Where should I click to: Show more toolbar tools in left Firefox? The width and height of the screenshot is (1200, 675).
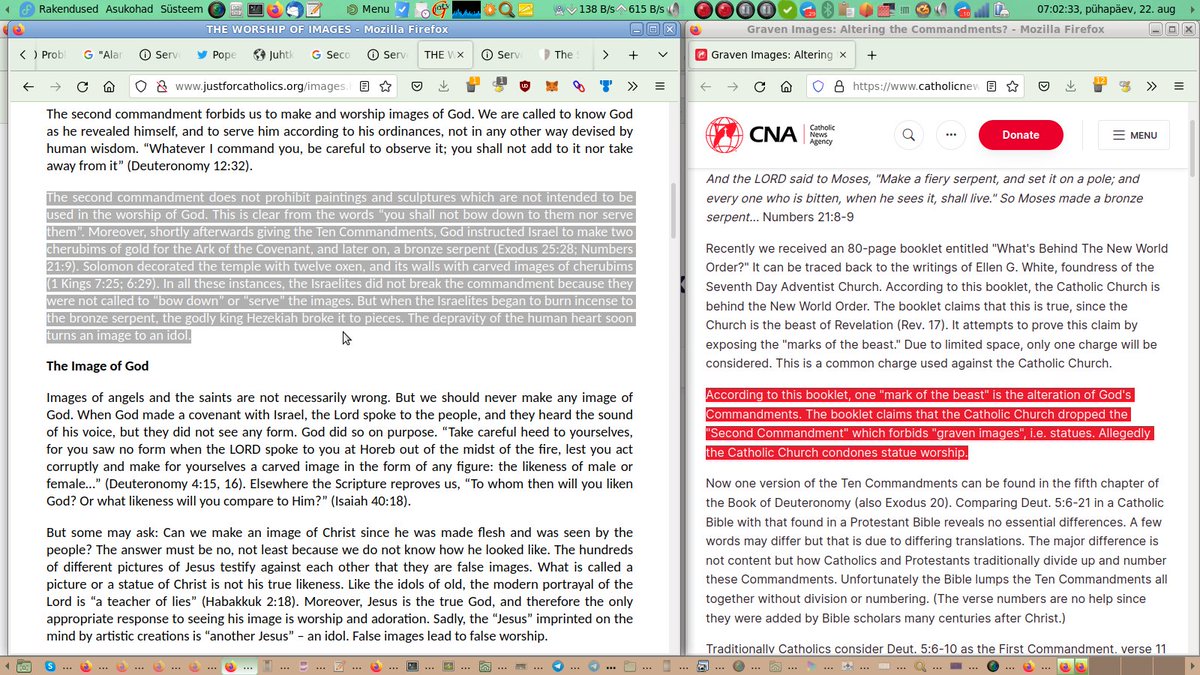(x=633, y=86)
